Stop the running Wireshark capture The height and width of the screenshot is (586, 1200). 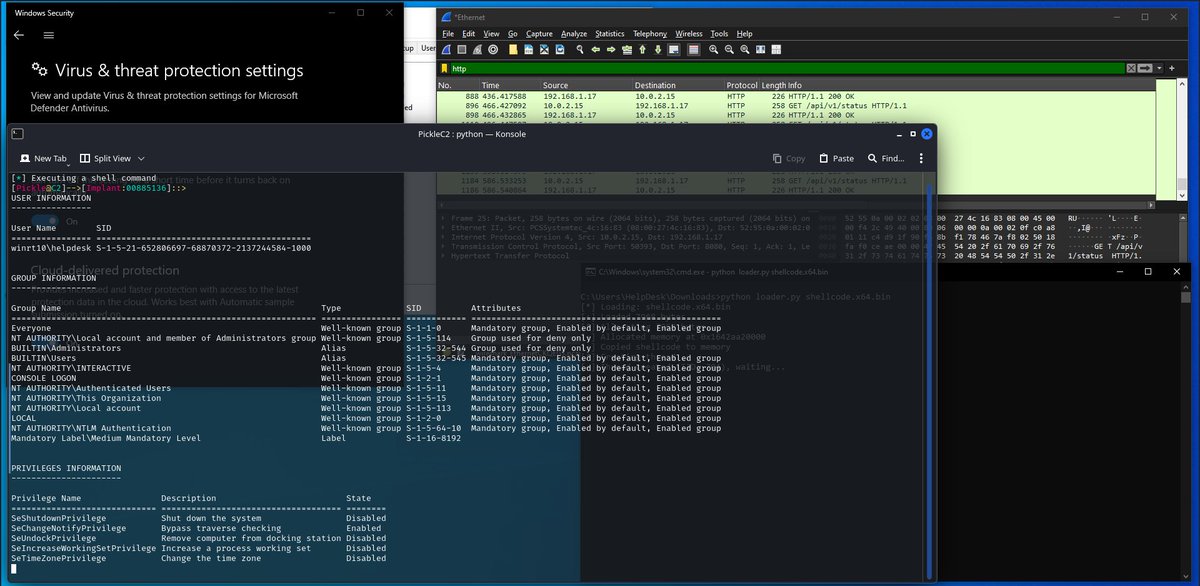[x=461, y=49]
